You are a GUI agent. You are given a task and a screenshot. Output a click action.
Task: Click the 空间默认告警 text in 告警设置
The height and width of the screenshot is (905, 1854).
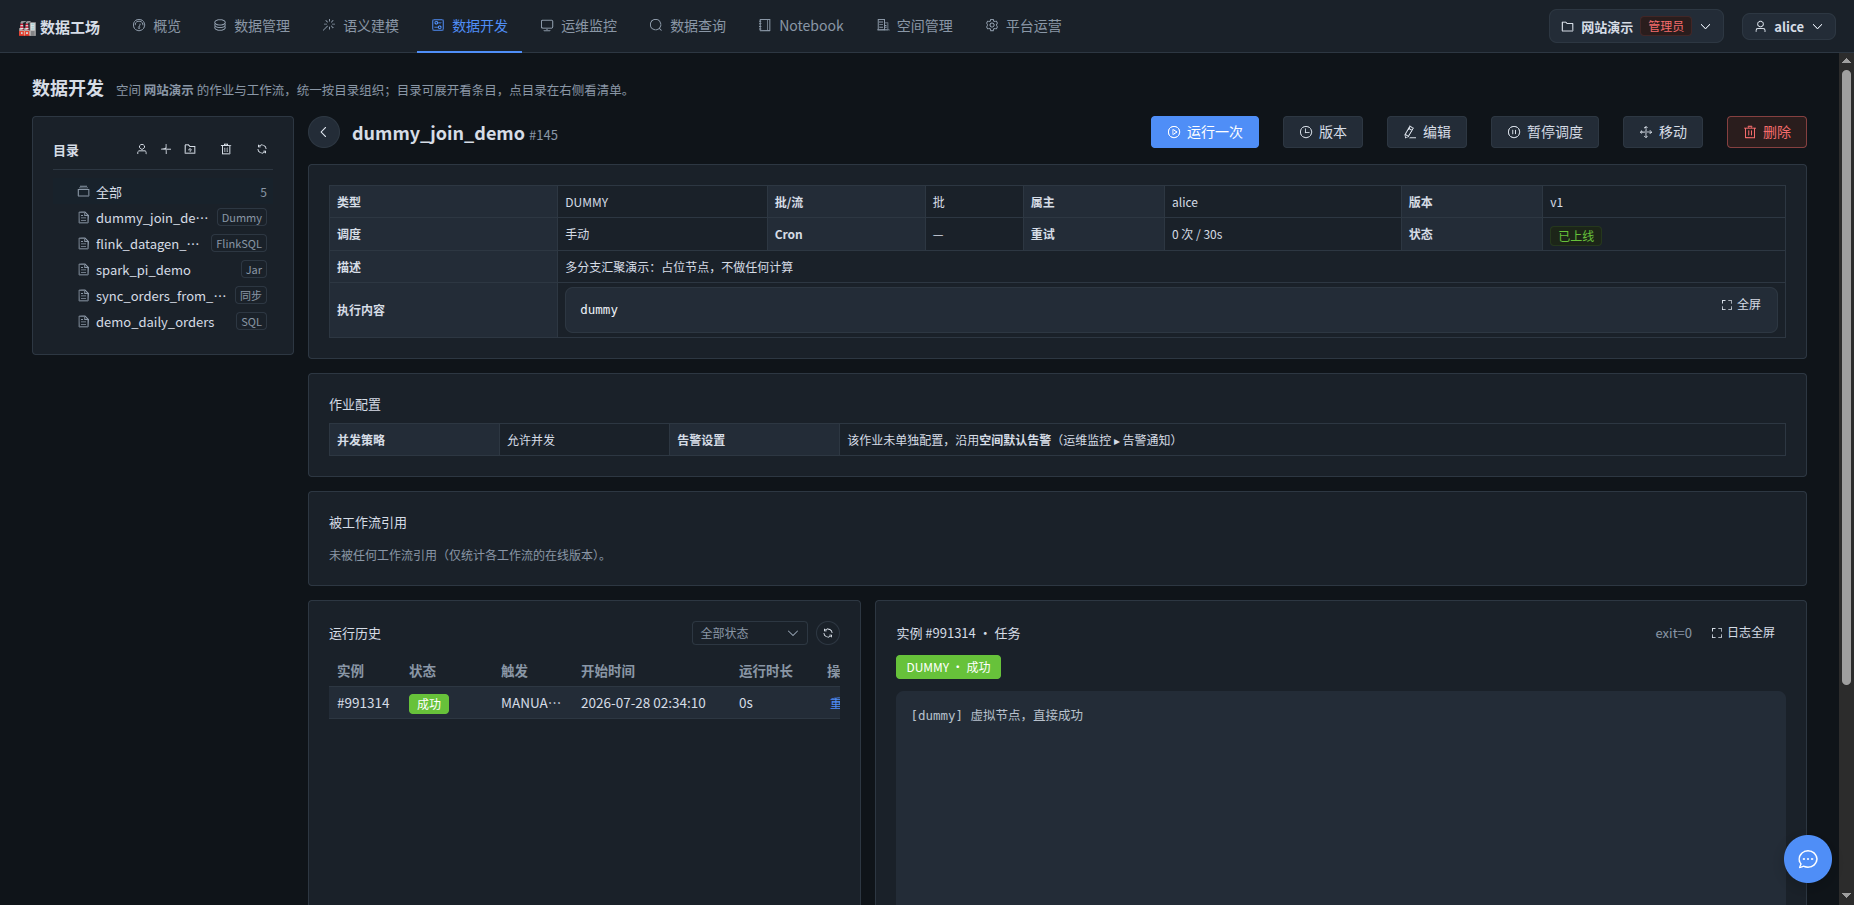pyautogui.click(x=1015, y=440)
